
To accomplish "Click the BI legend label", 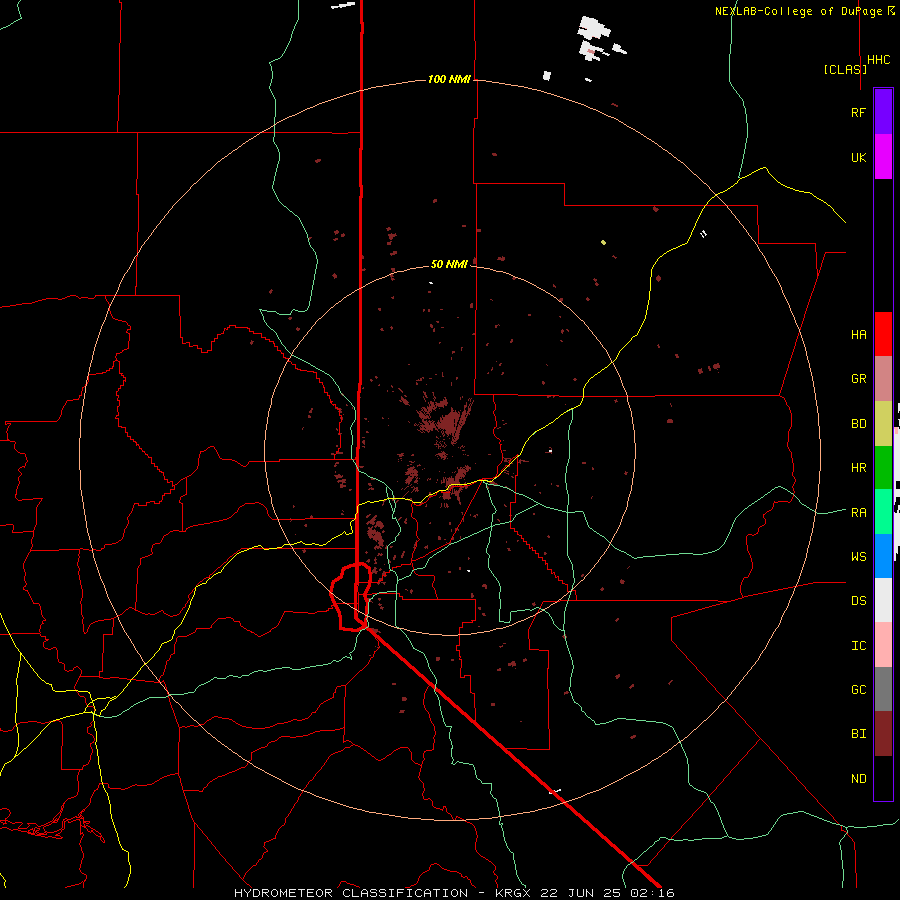I will 859,734.
